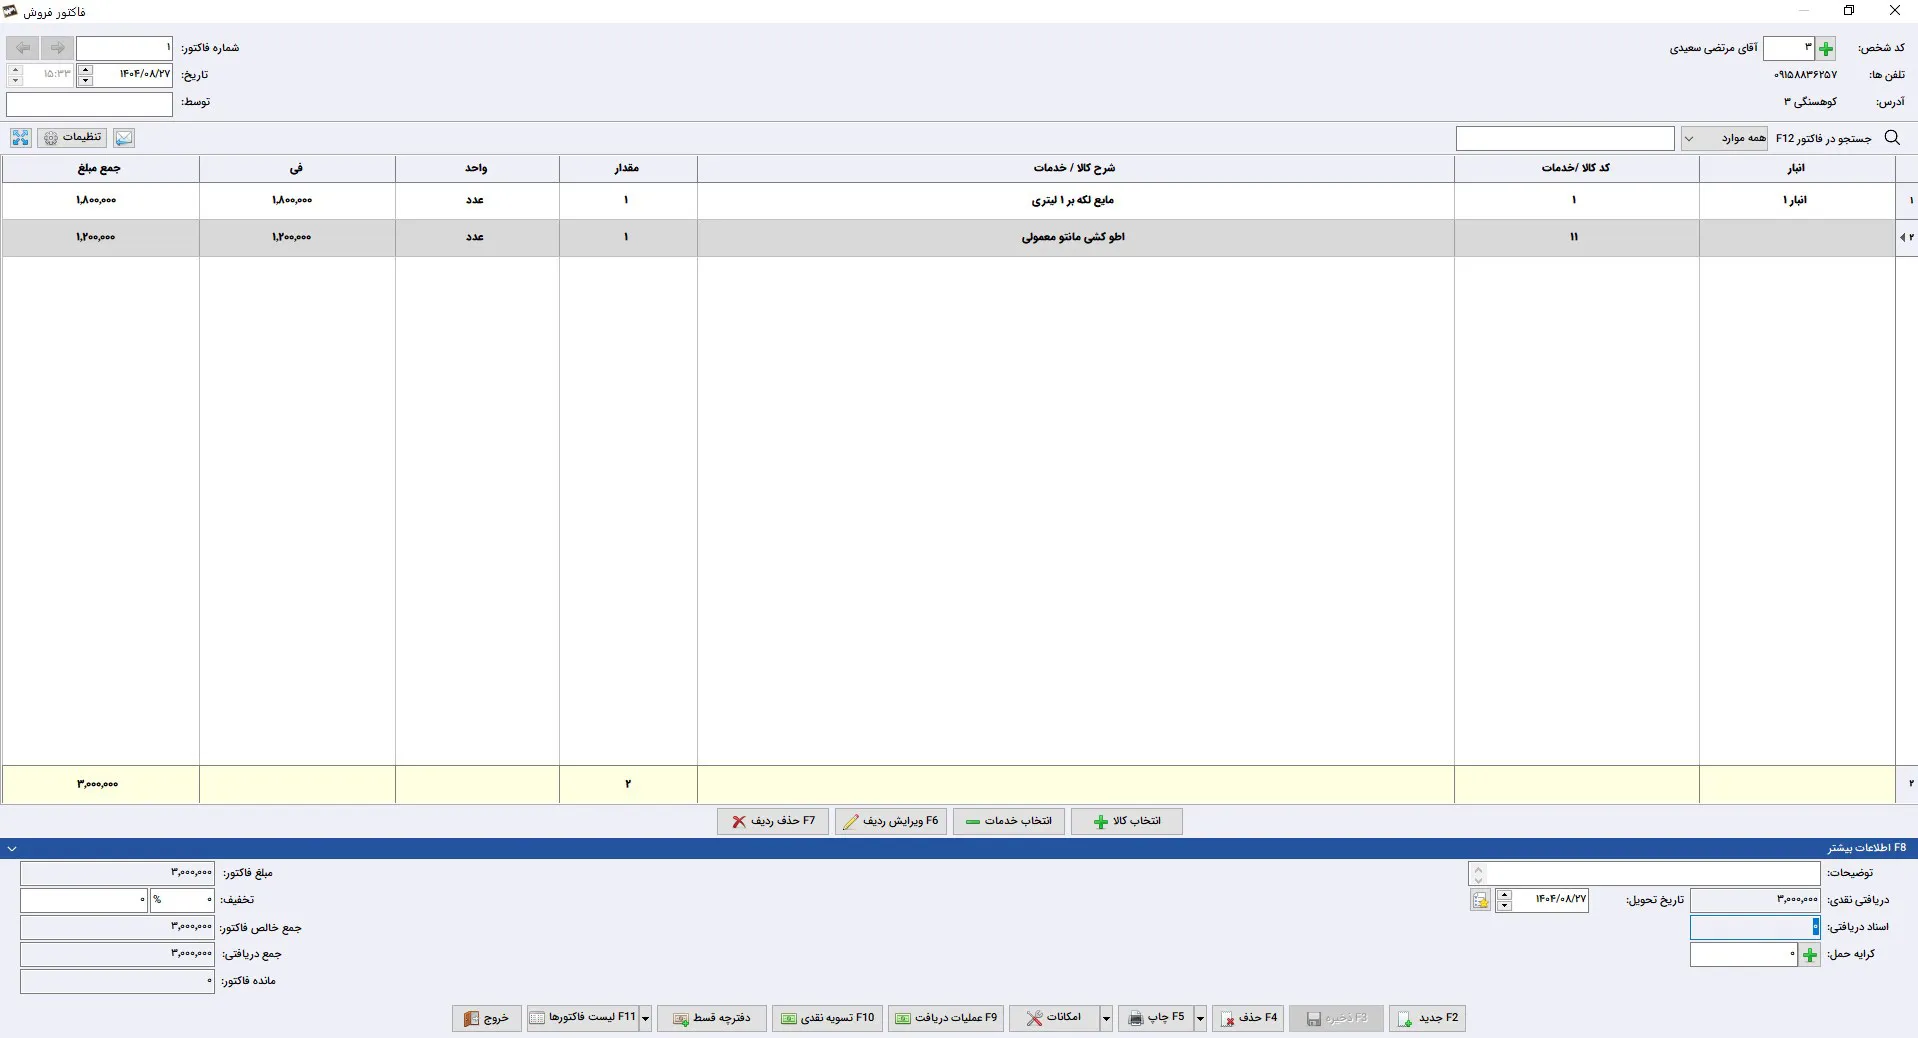Increase delivery date with up stepper
The height and width of the screenshot is (1038, 1918).
coord(1503,895)
